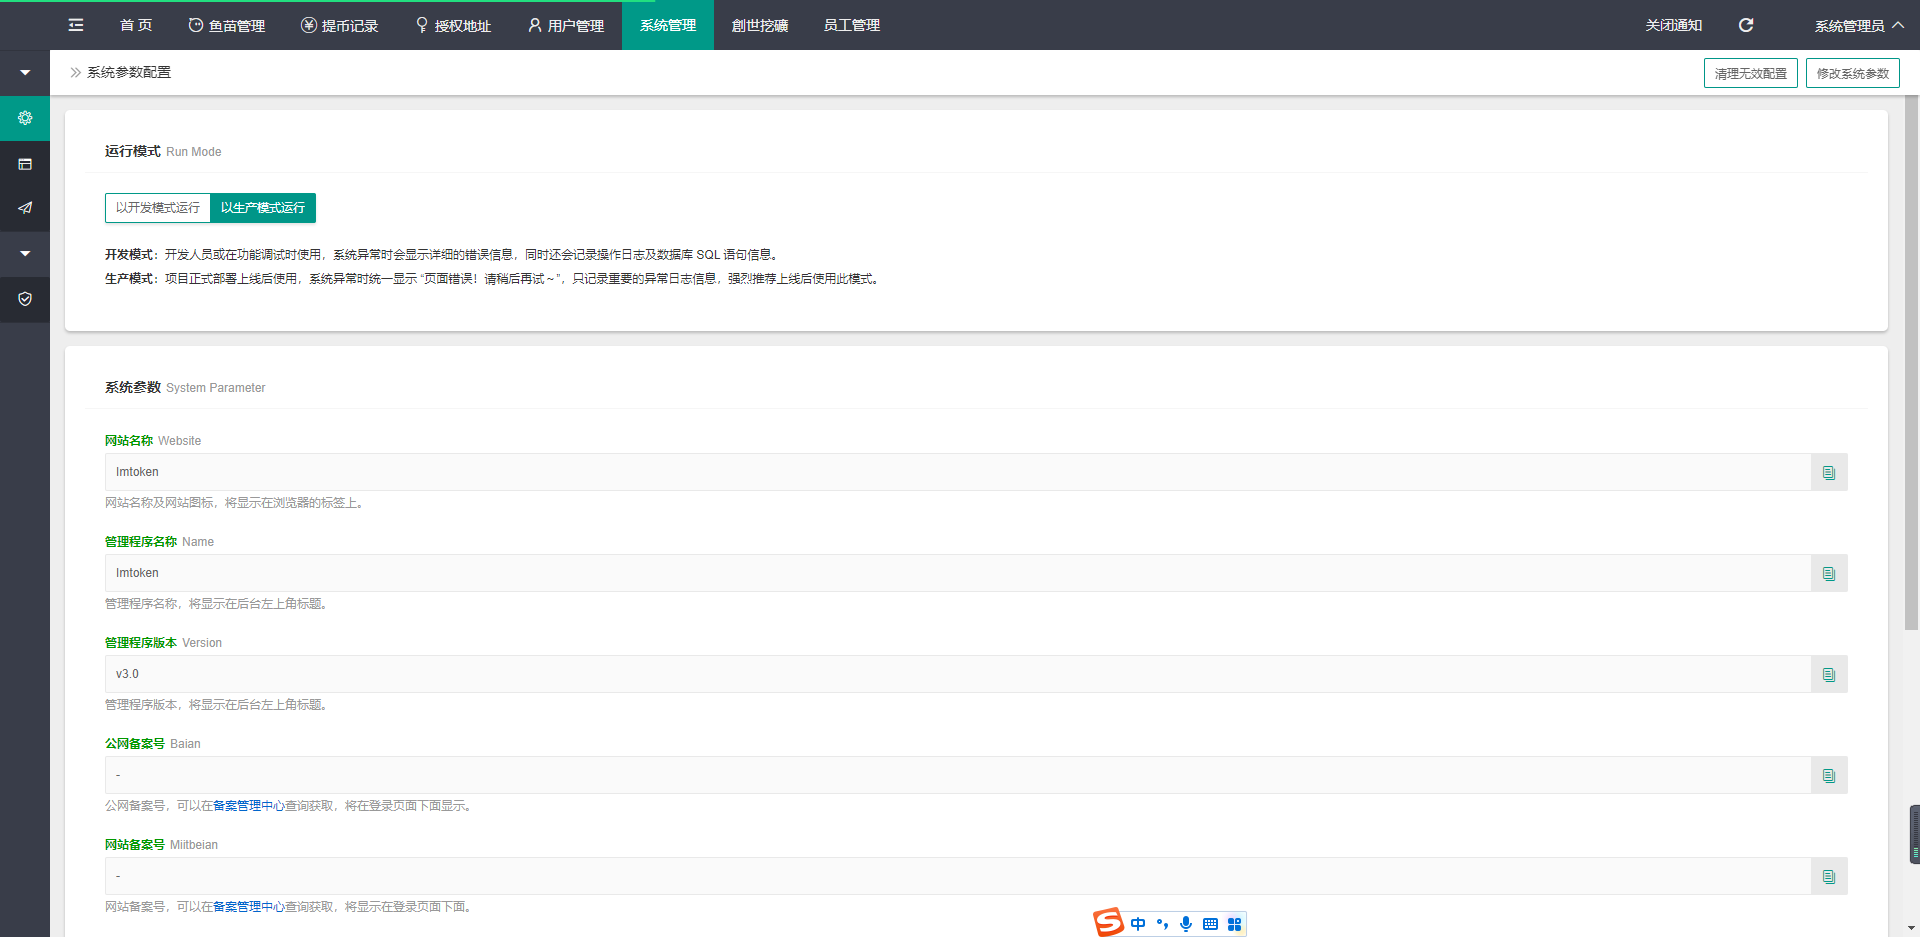1920x937 pixels.
Task: Go to 提币记录 menu tab
Action: (340, 26)
